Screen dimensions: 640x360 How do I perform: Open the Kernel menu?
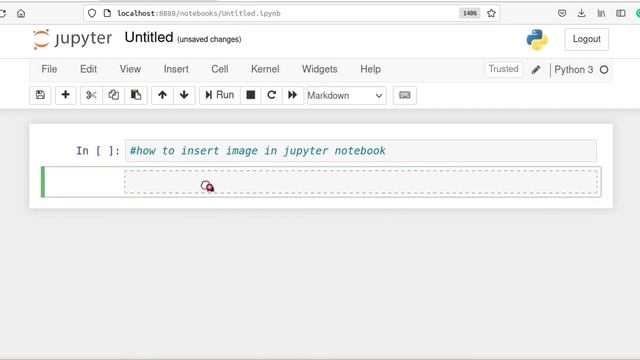[265, 69]
